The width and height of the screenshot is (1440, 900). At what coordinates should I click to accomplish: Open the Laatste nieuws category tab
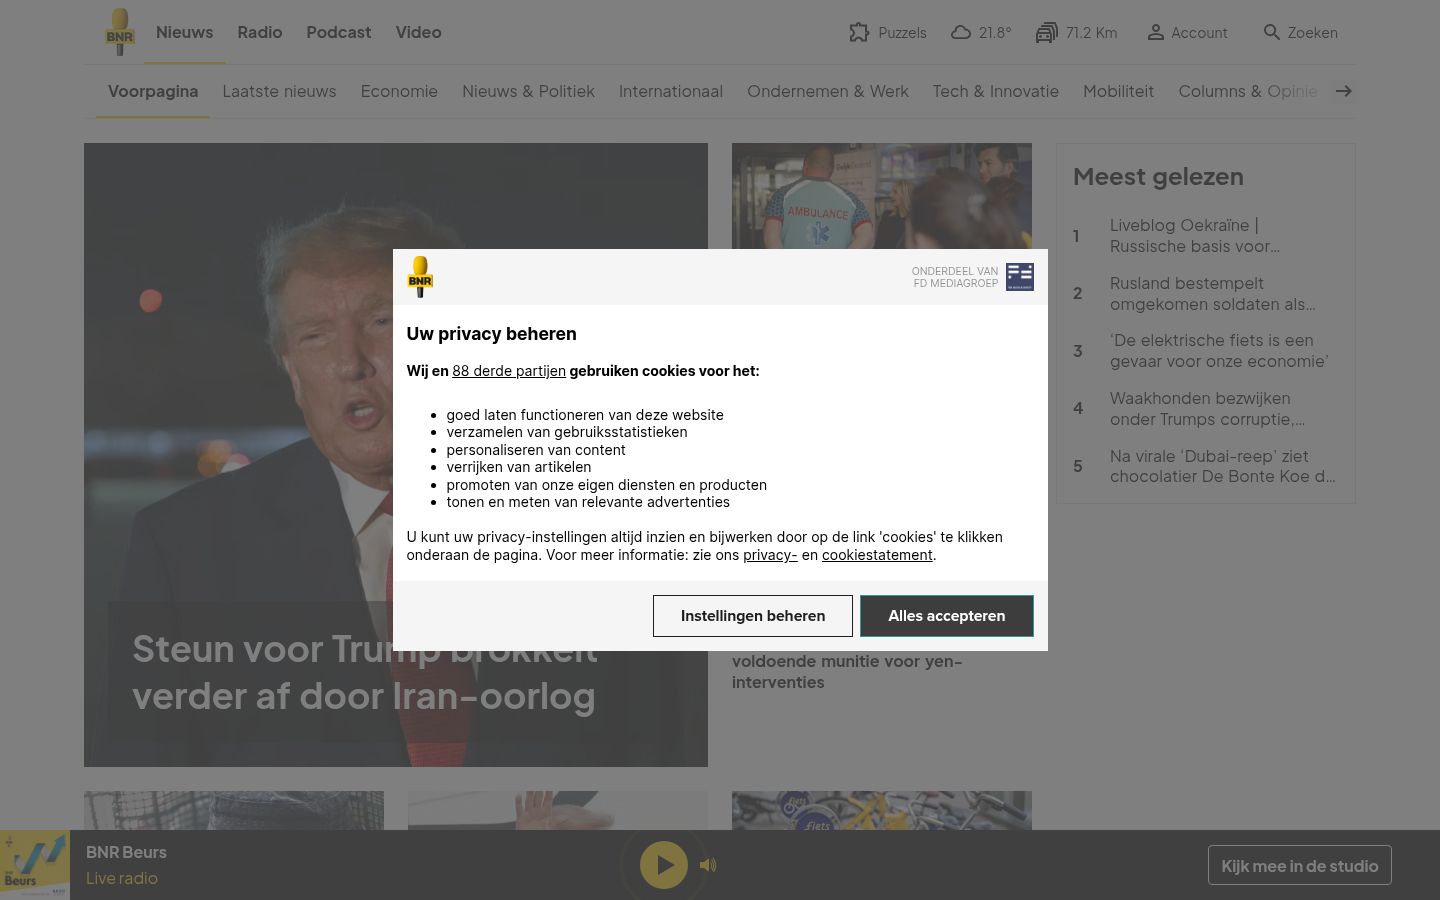279,91
